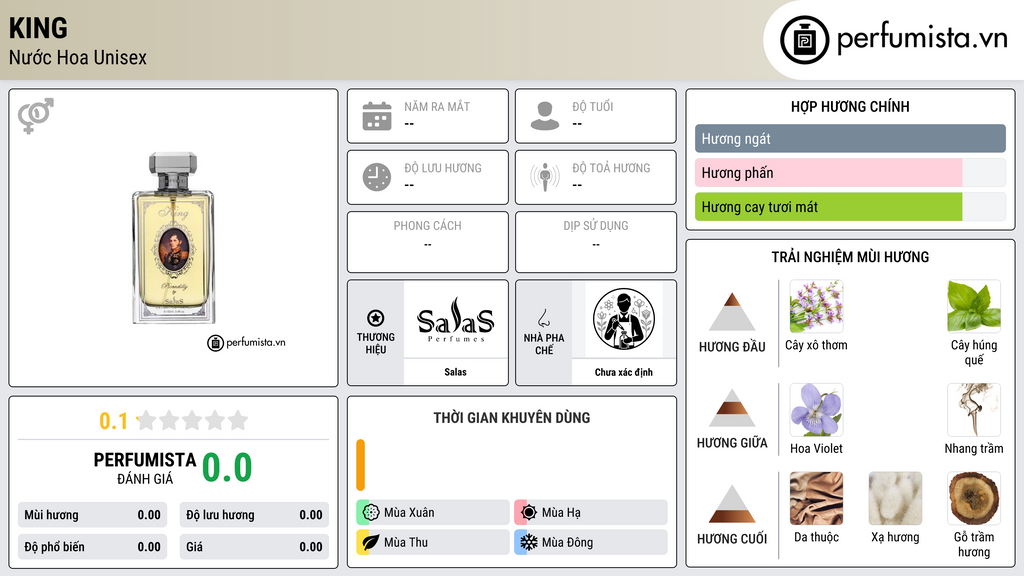Click the Độ lưu hương score row
The height and width of the screenshot is (576, 1024).
click(x=254, y=515)
